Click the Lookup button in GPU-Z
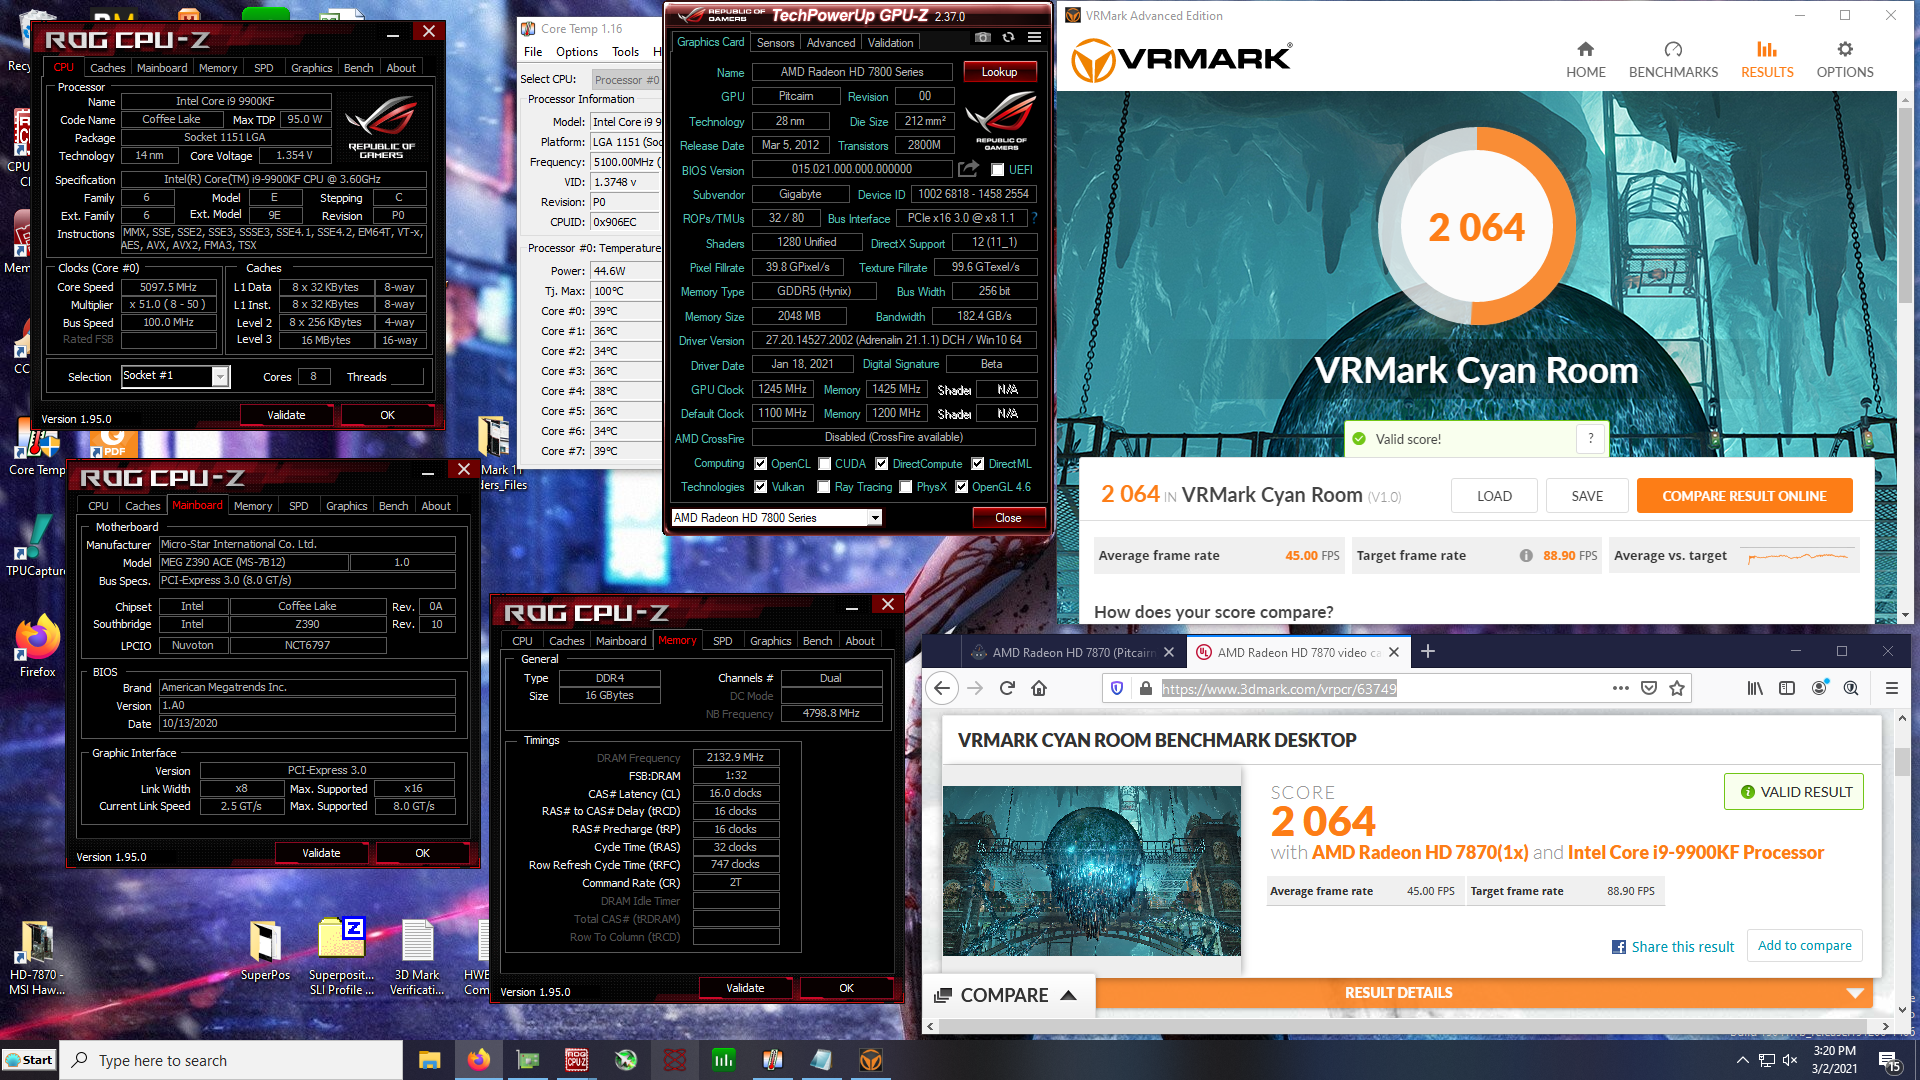Image resolution: width=1920 pixels, height=1080 pixels. point(999,72)
